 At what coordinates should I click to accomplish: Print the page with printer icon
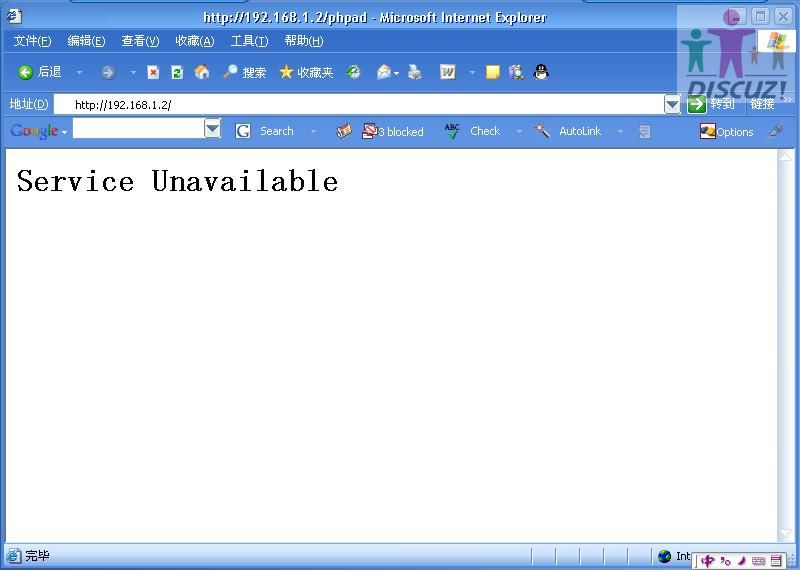[415, 72]
